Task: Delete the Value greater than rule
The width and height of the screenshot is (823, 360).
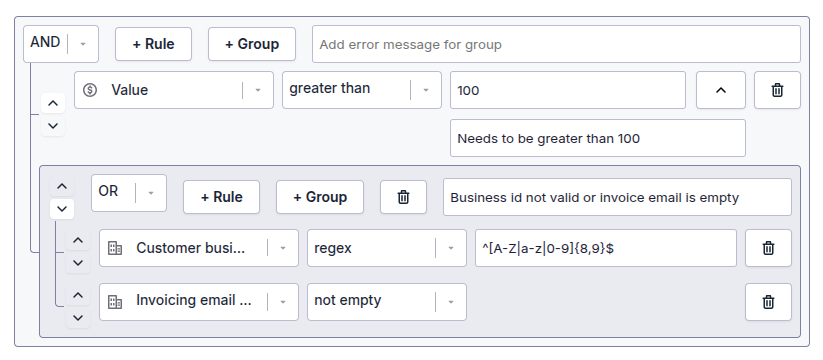Action: [777, 90]
